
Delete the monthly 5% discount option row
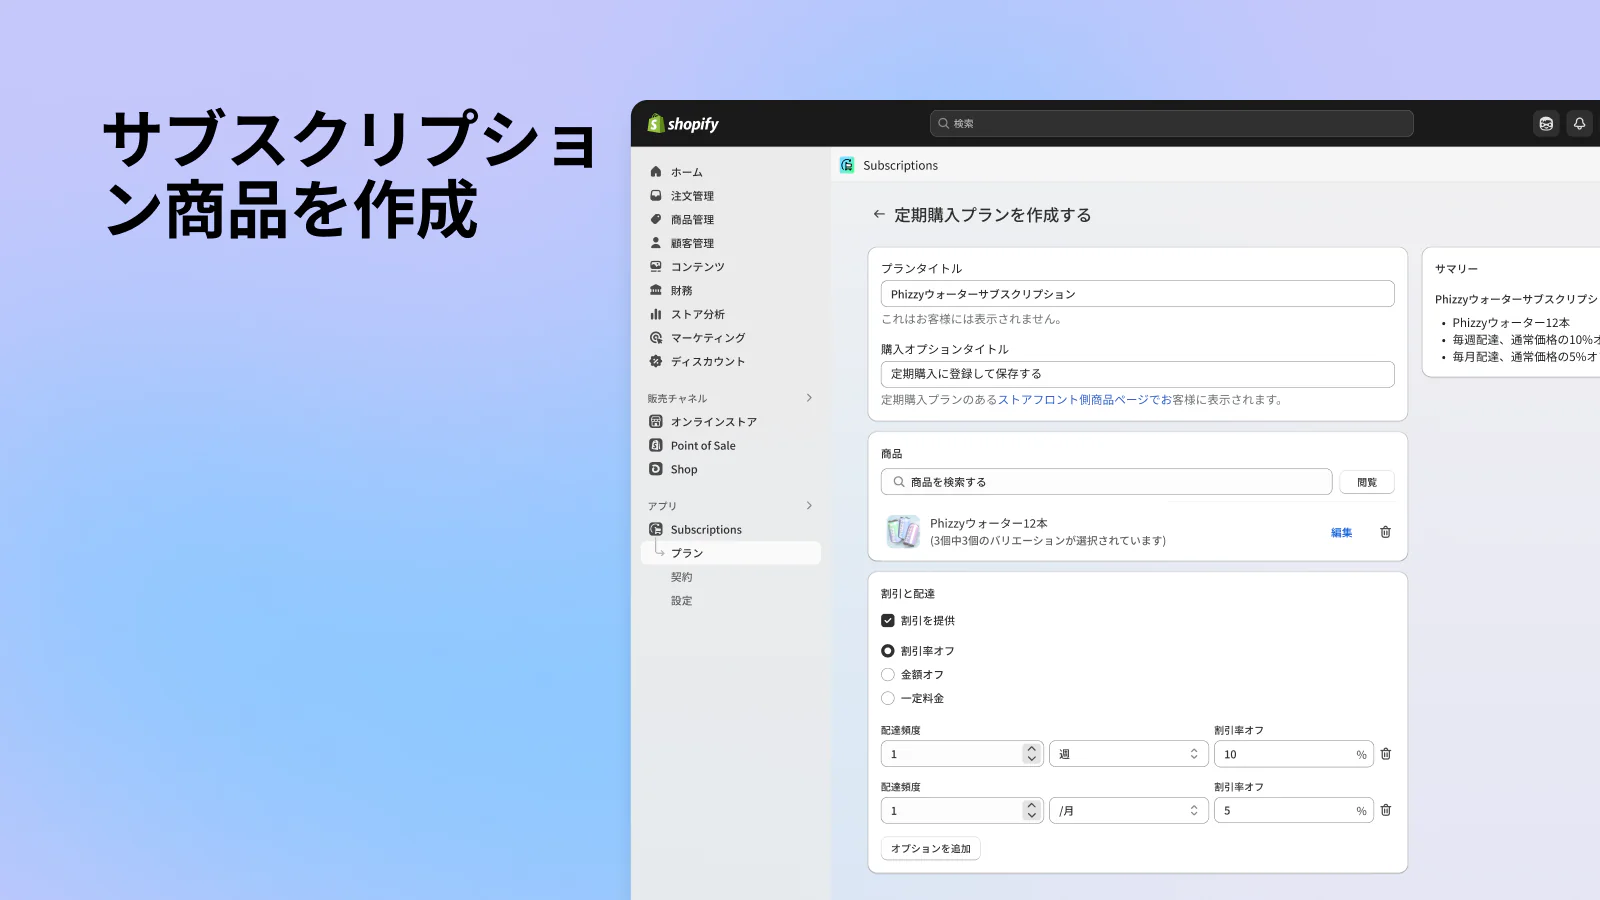1386,810
